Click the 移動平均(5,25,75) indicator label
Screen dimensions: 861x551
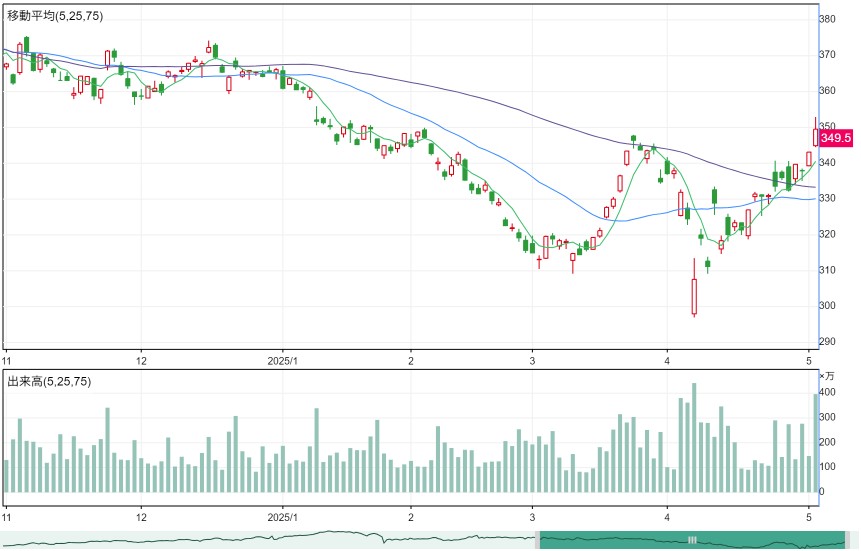tap(55, 16)
